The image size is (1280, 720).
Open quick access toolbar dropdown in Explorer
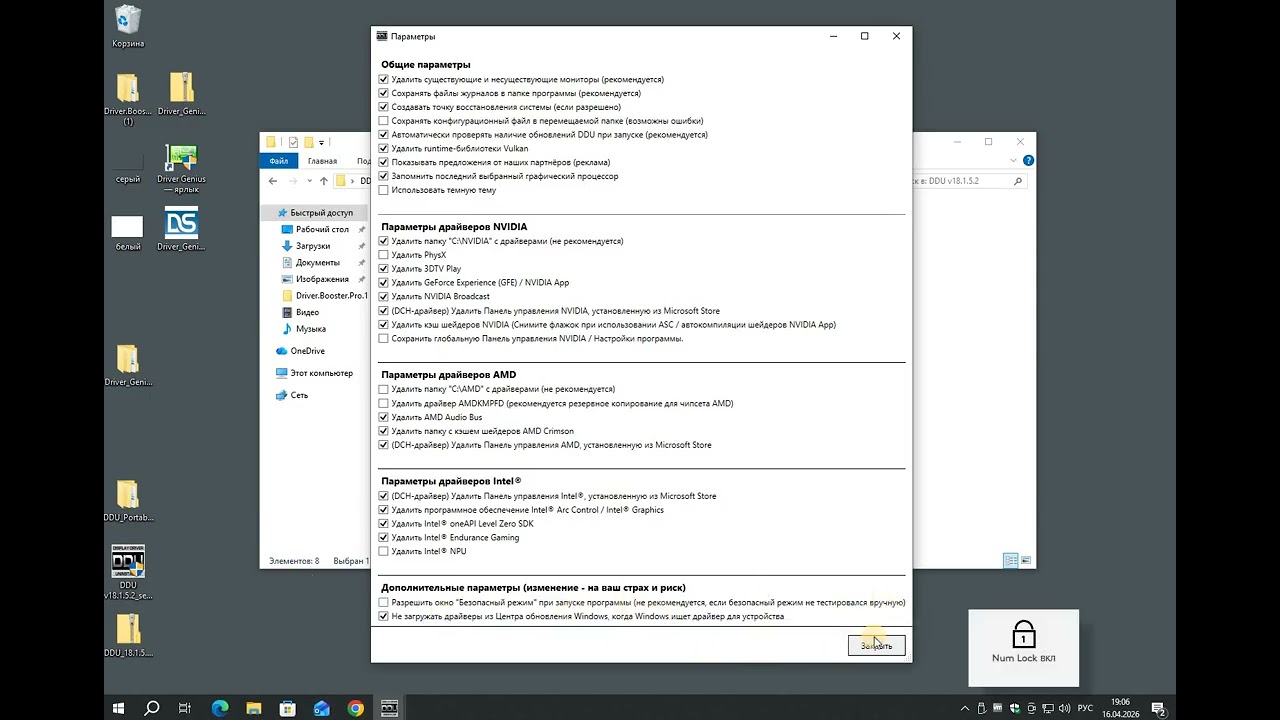coord(322,143)
